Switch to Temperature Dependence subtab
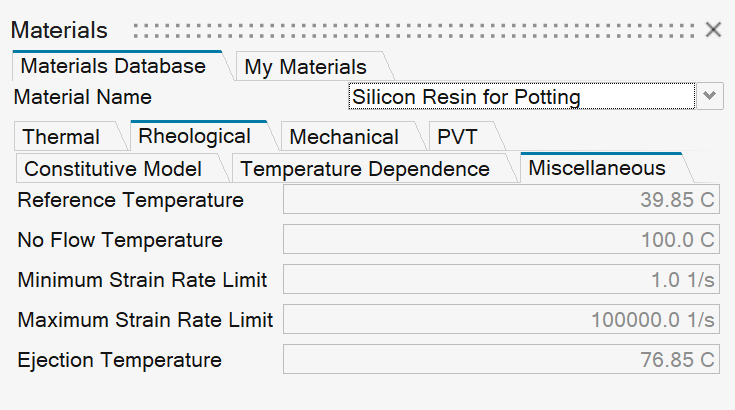The height and width of the screenshot is (410, 735). [365, 169]
